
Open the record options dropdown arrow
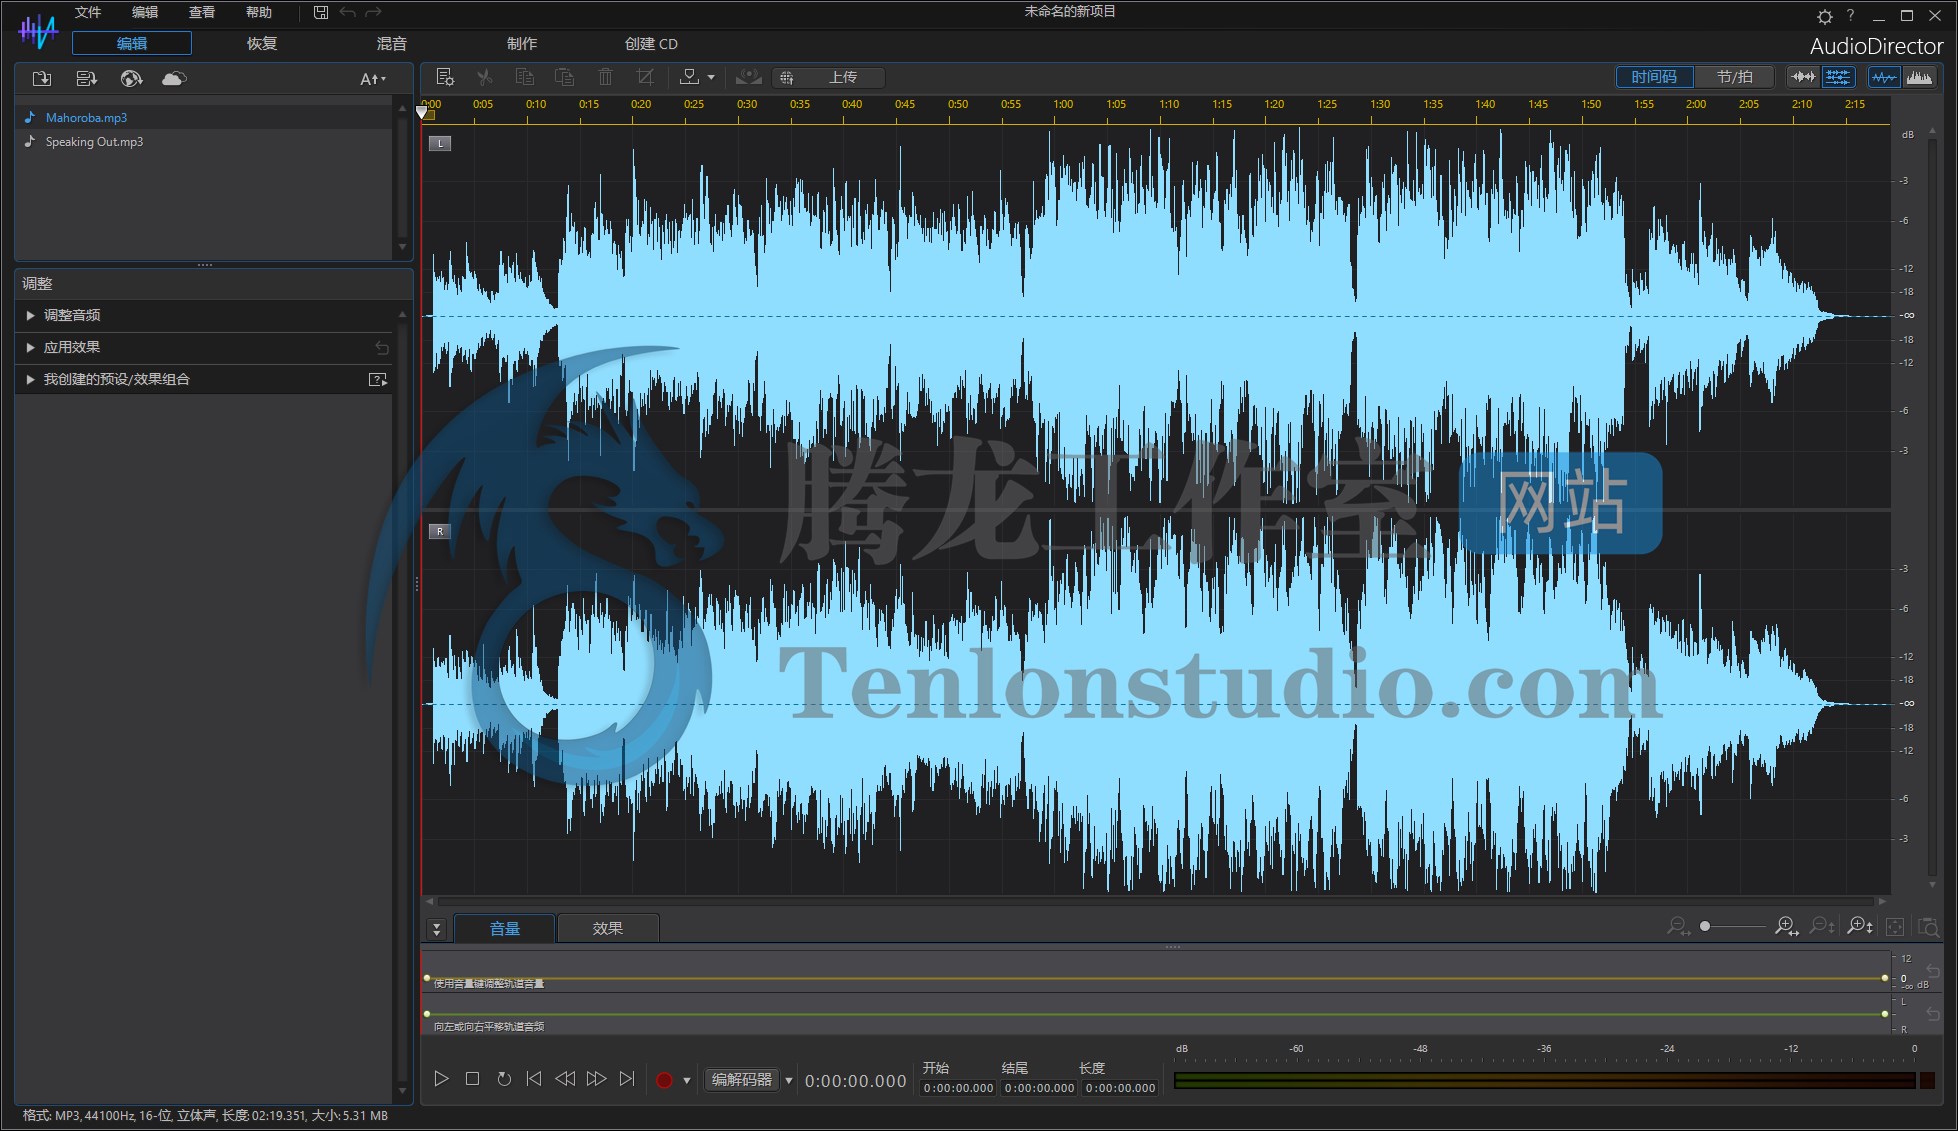tap(687, 1080)
